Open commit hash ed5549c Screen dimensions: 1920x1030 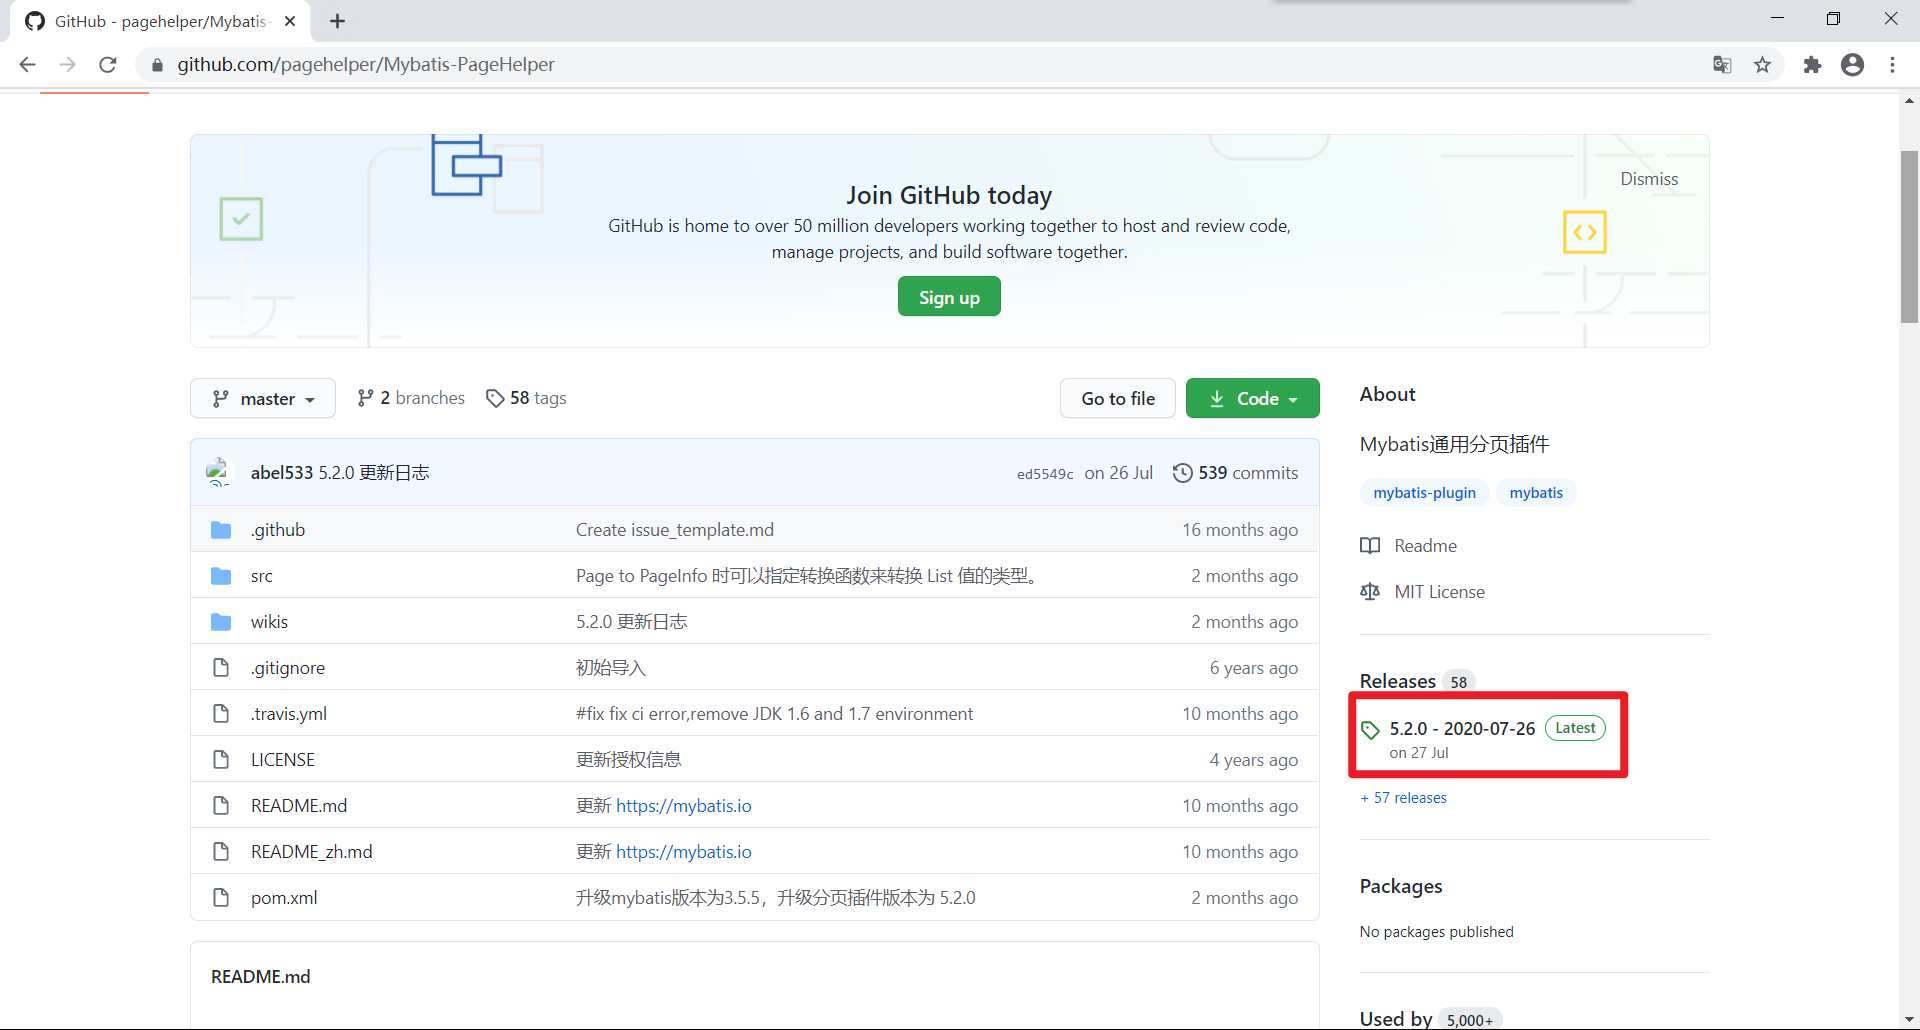point(1045,474)
